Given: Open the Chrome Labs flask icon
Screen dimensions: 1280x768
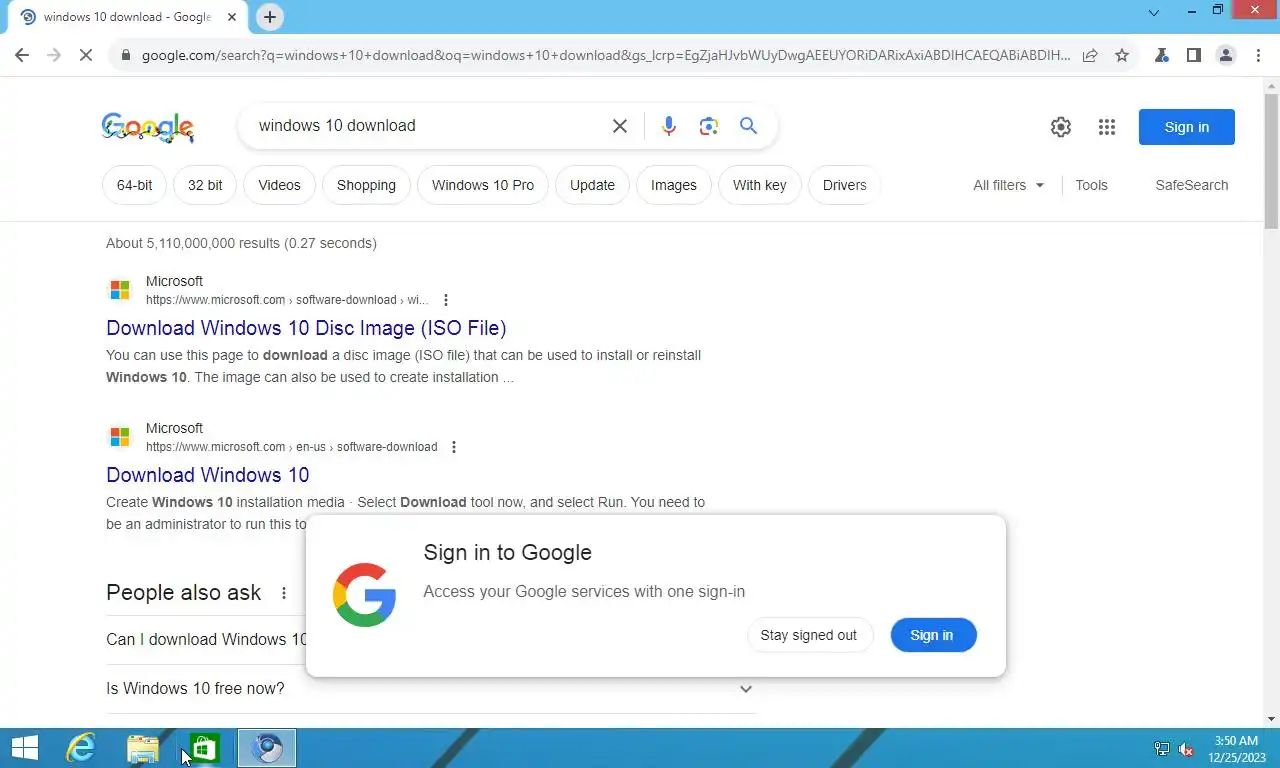Looking at the screenshot, I should point(1161,56).
